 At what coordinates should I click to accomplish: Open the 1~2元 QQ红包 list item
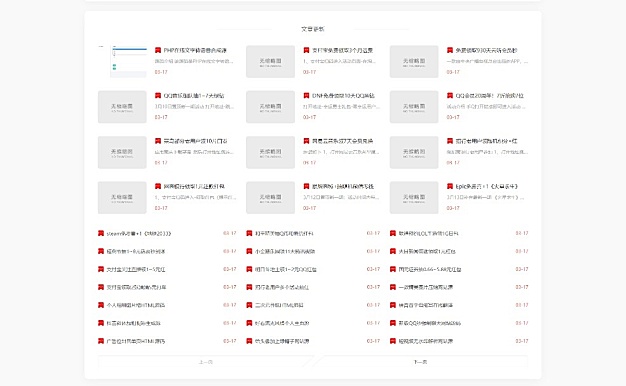(x=285, y=269)
